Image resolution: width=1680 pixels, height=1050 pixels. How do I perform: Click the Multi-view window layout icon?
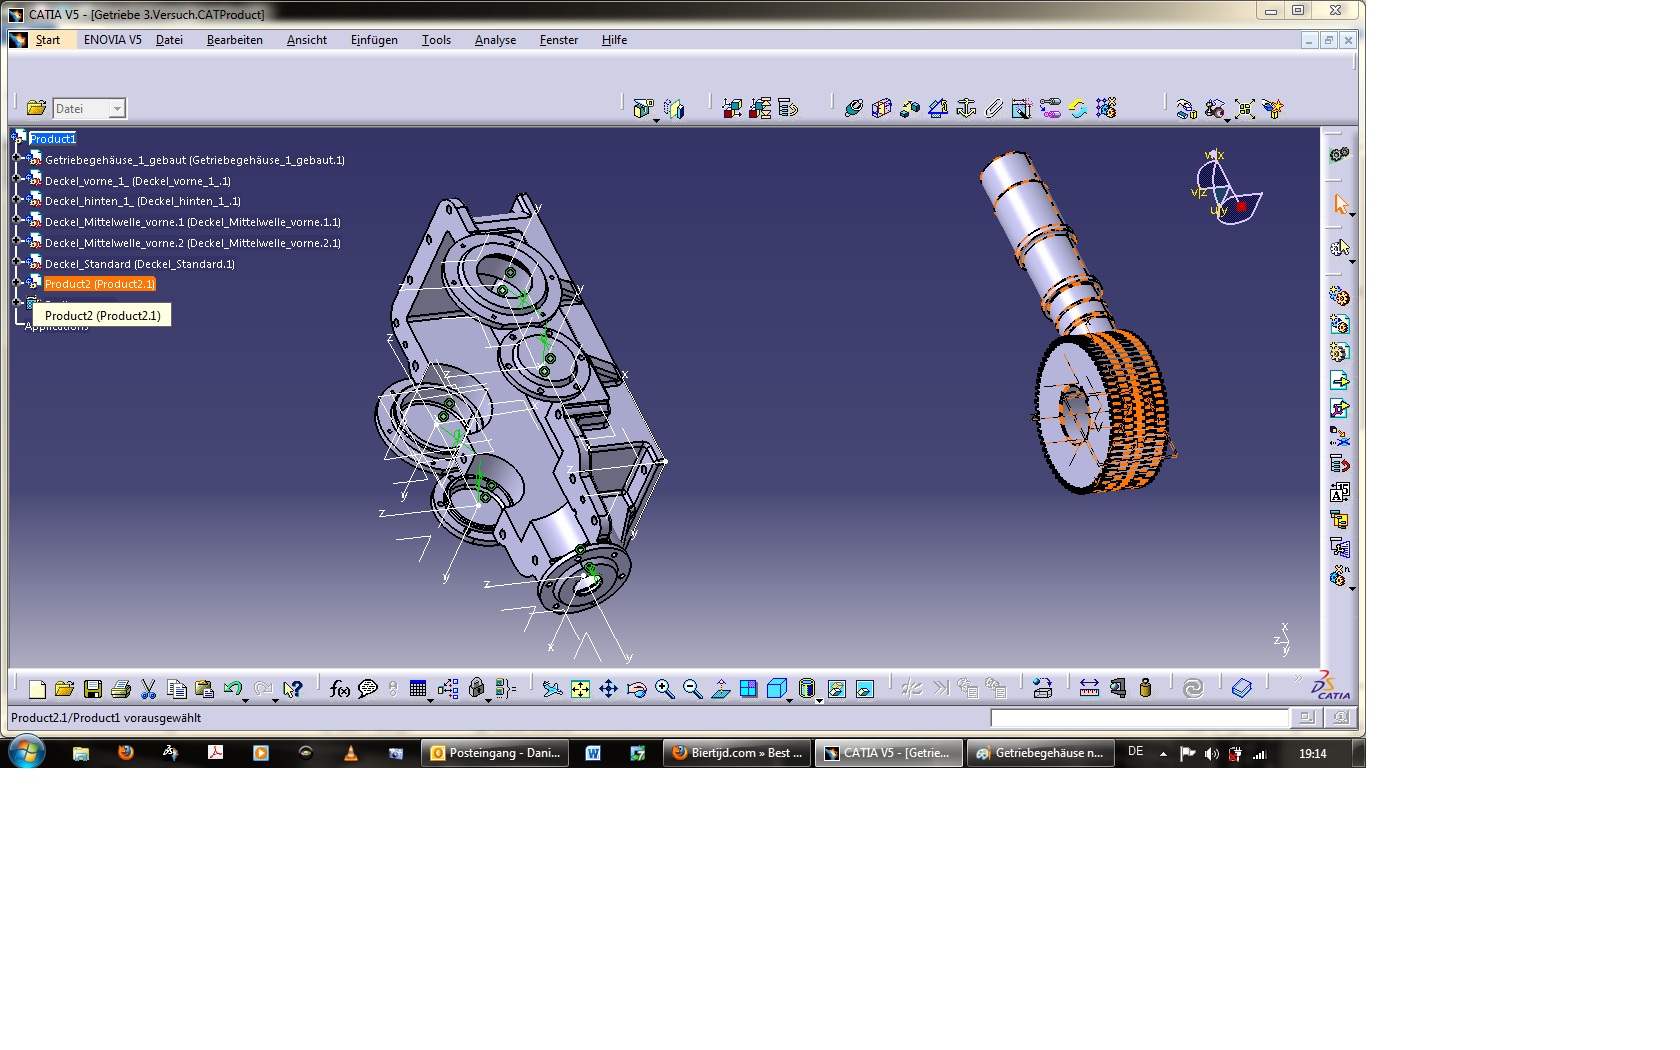(749, 689)
